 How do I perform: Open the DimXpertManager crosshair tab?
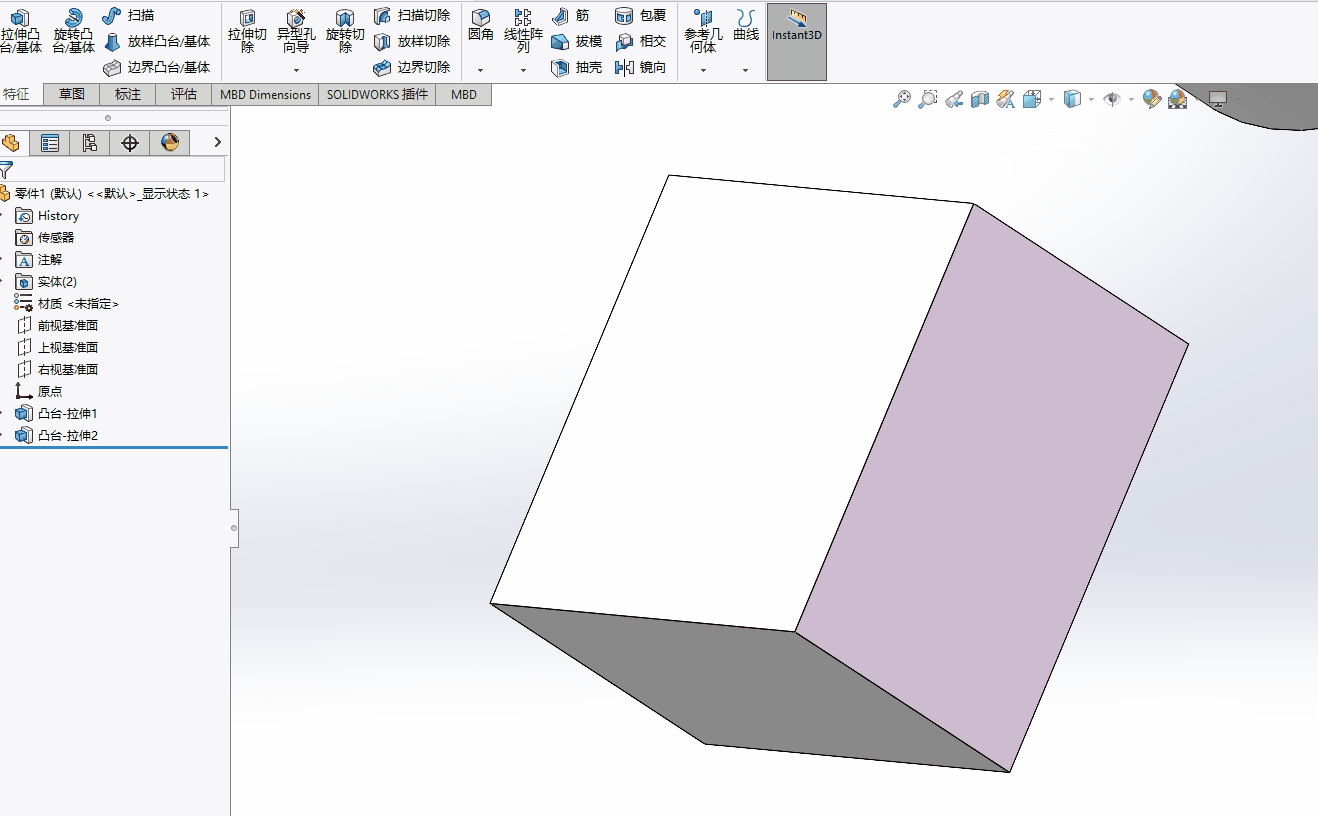click(x=130, y=143)
